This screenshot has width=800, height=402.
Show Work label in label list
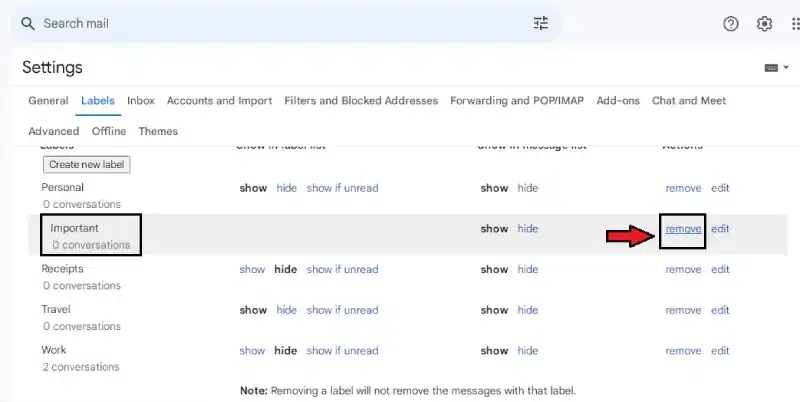point(252,351)
